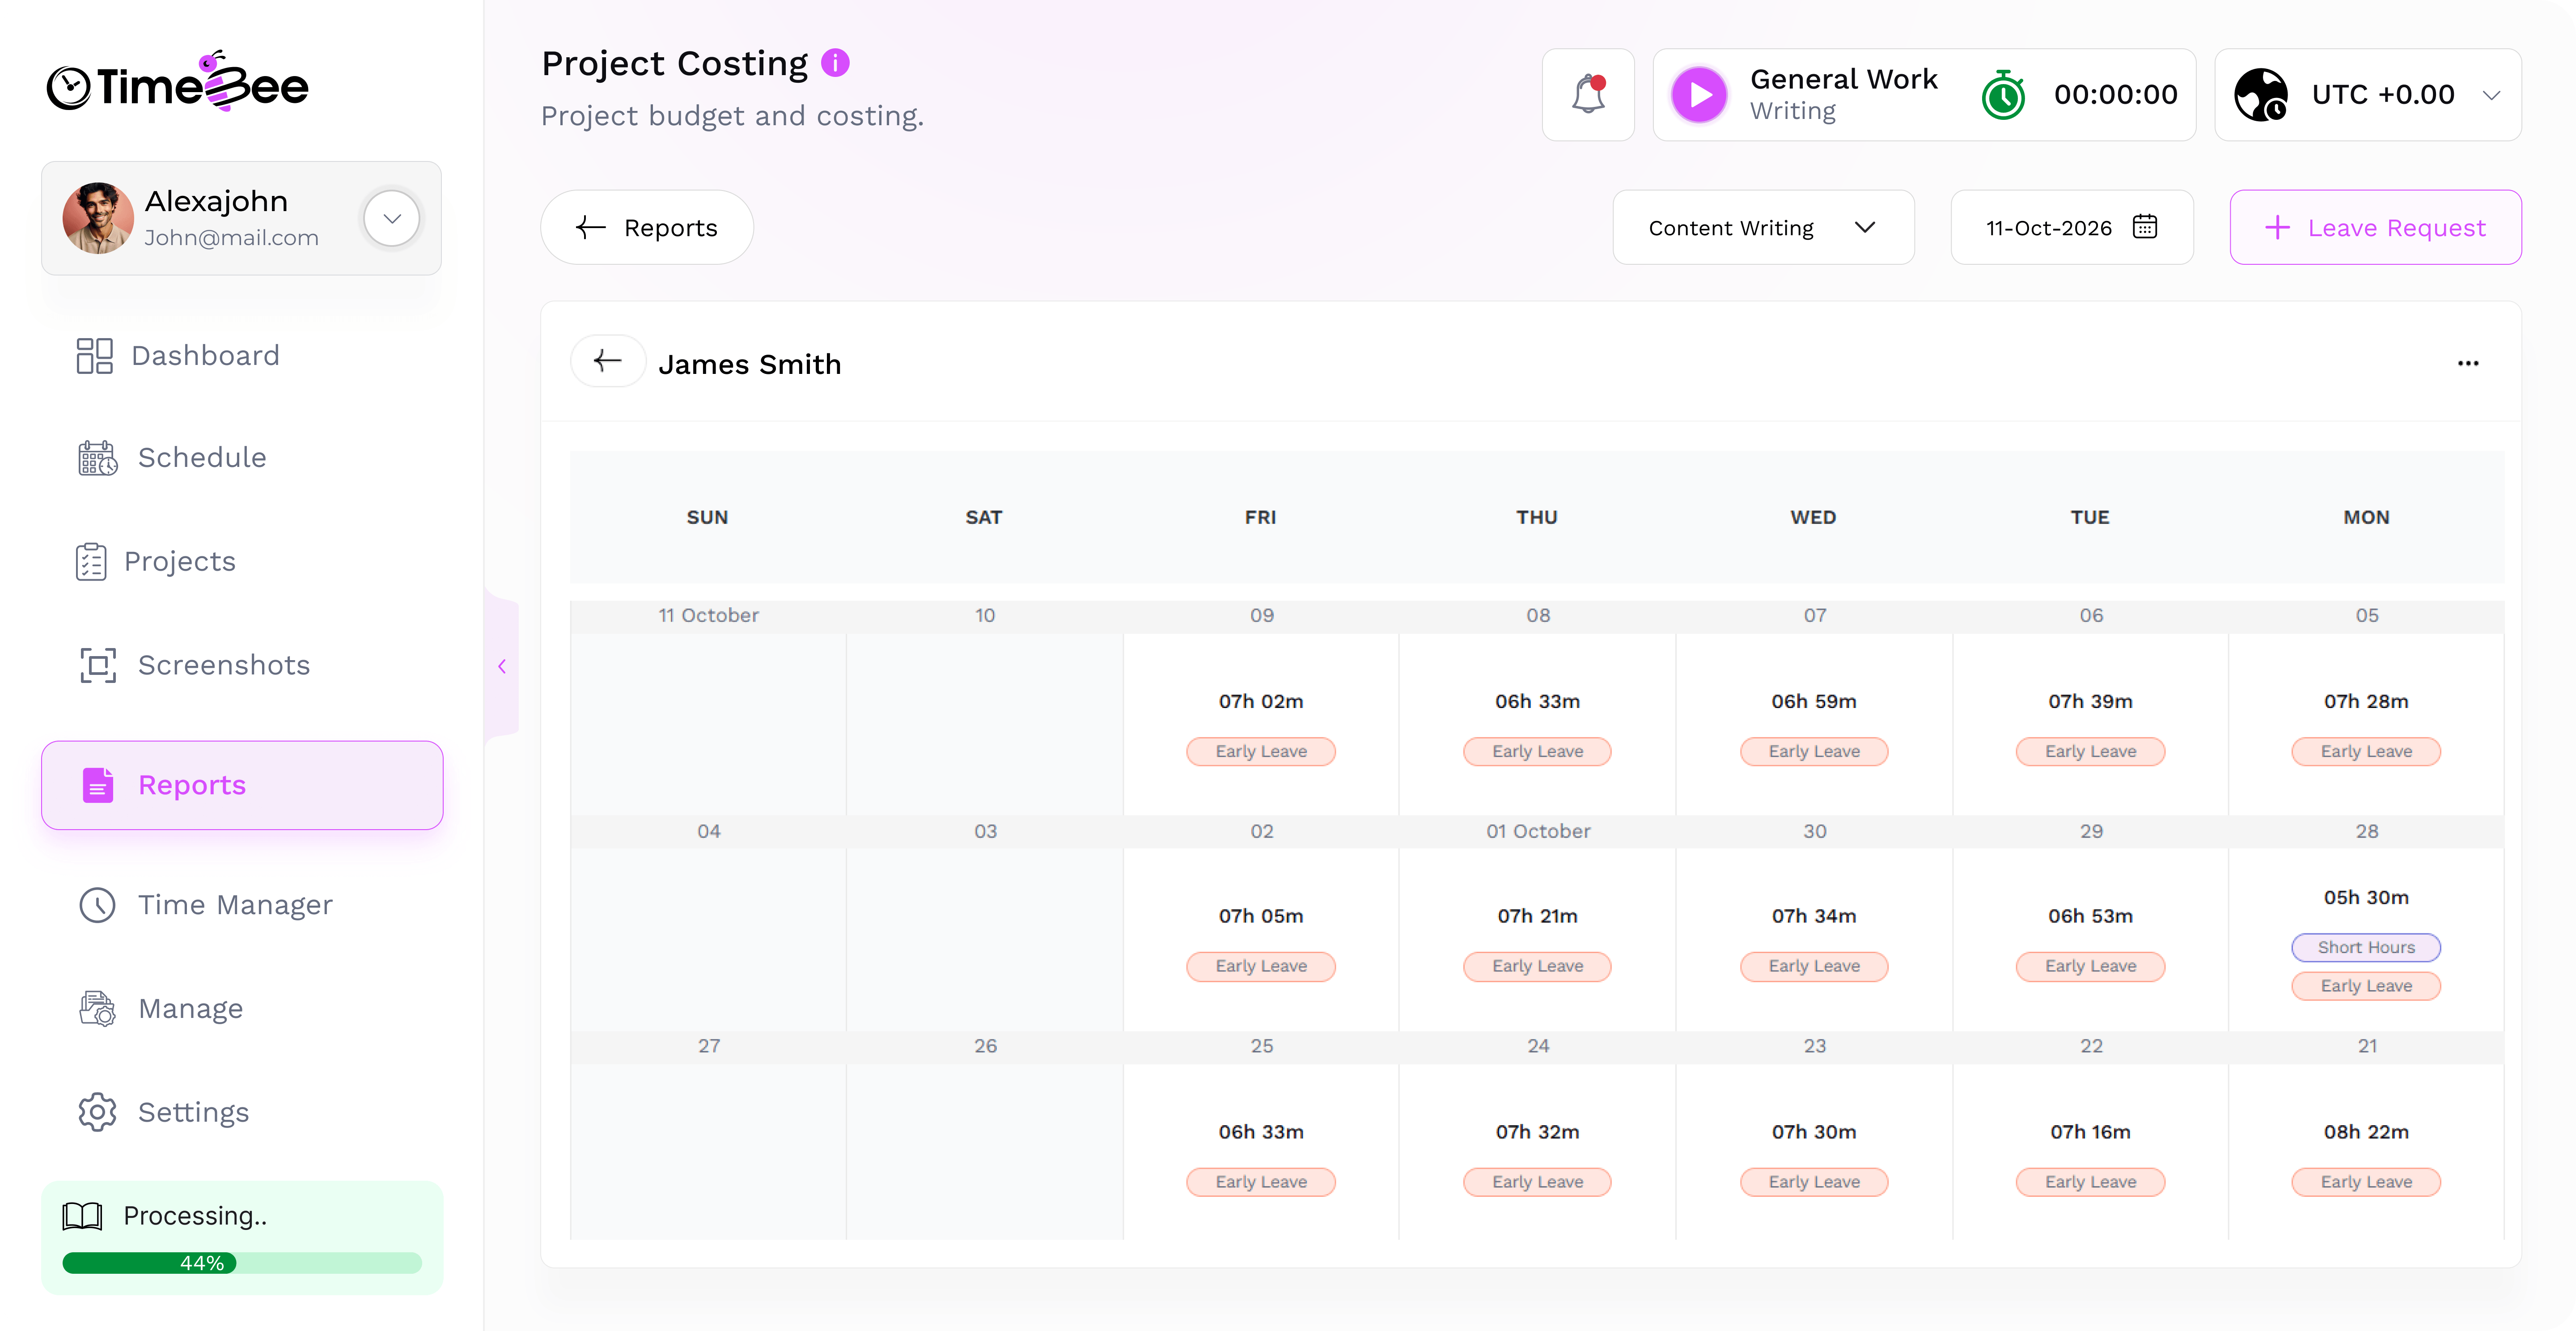Click Early Leave tag under 07h 21m

coord(1537,966)
